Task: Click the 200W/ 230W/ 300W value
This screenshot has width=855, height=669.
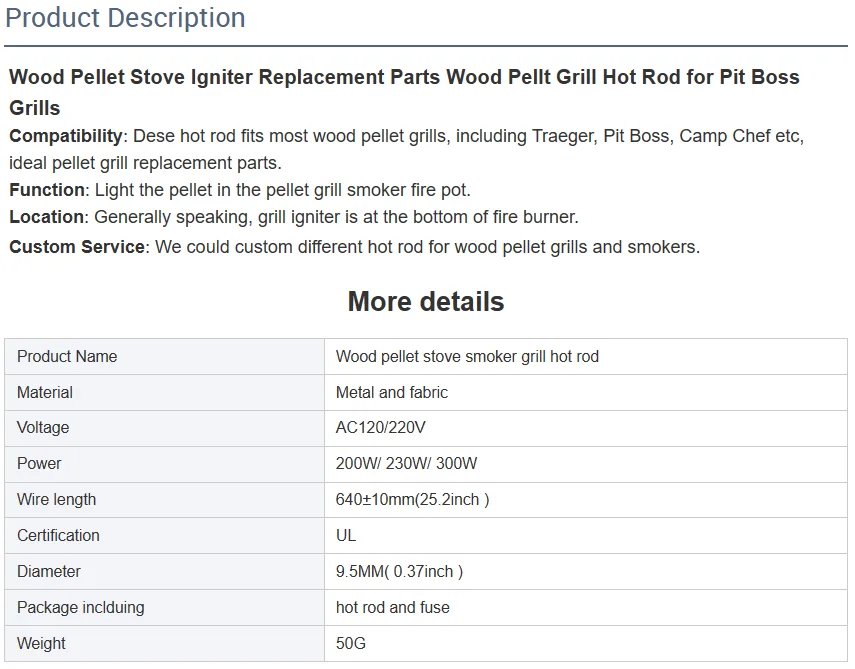Action: [x=406, y=463]
